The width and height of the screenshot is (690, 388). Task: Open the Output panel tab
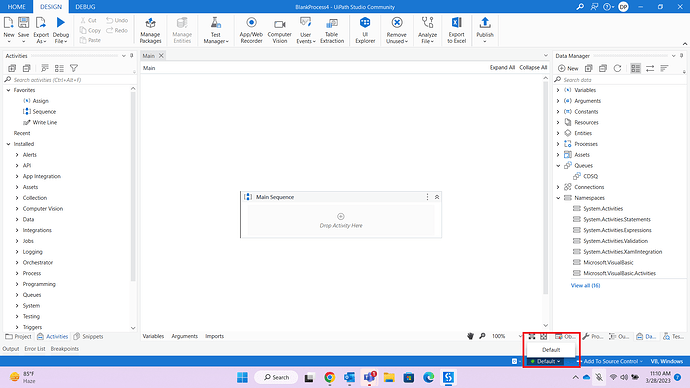click(11, 349)
